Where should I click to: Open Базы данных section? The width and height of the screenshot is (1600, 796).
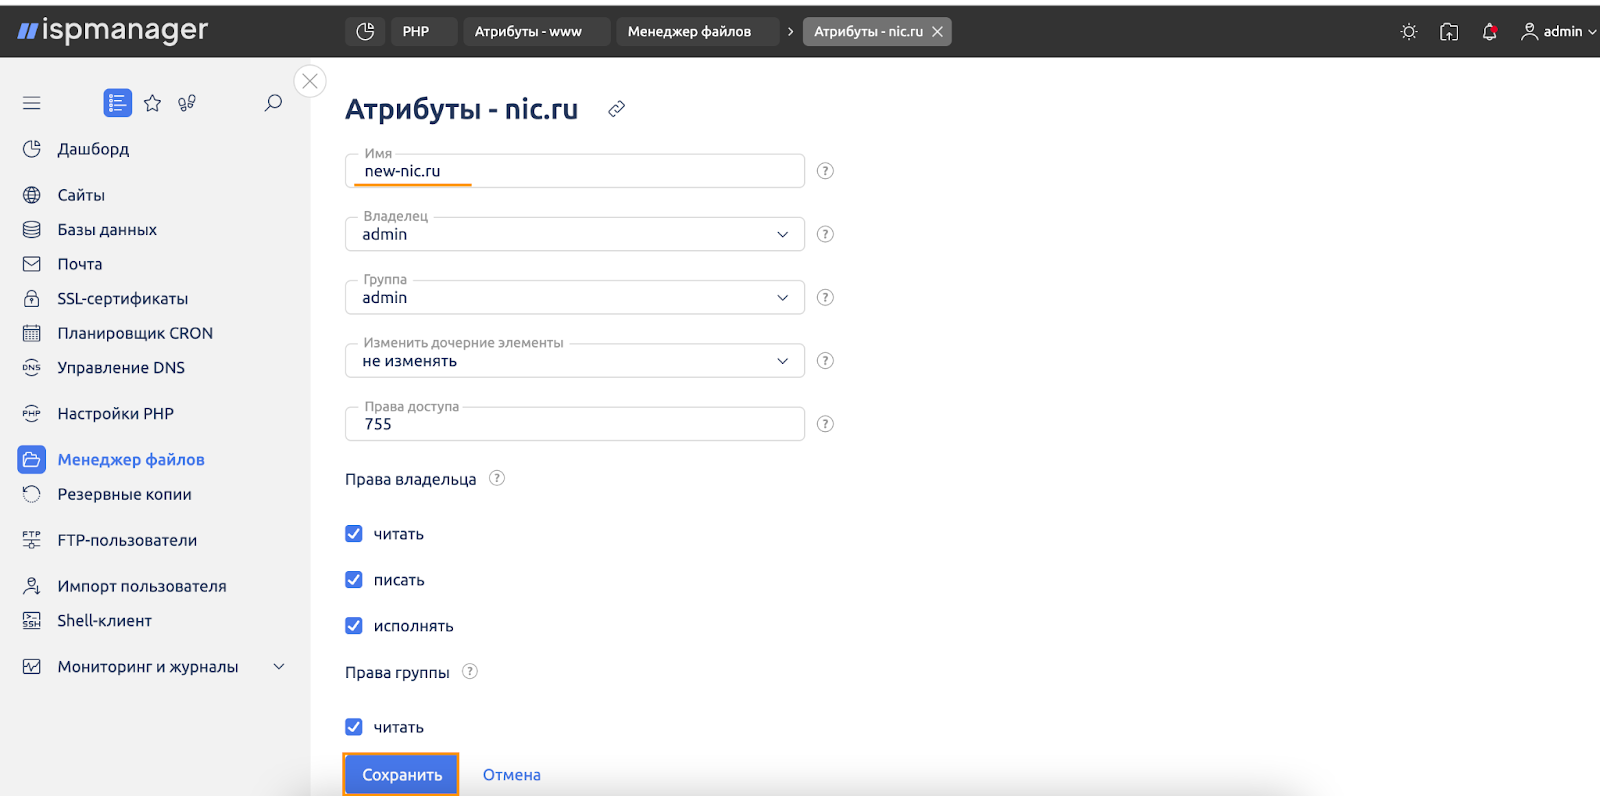[107, 230]
